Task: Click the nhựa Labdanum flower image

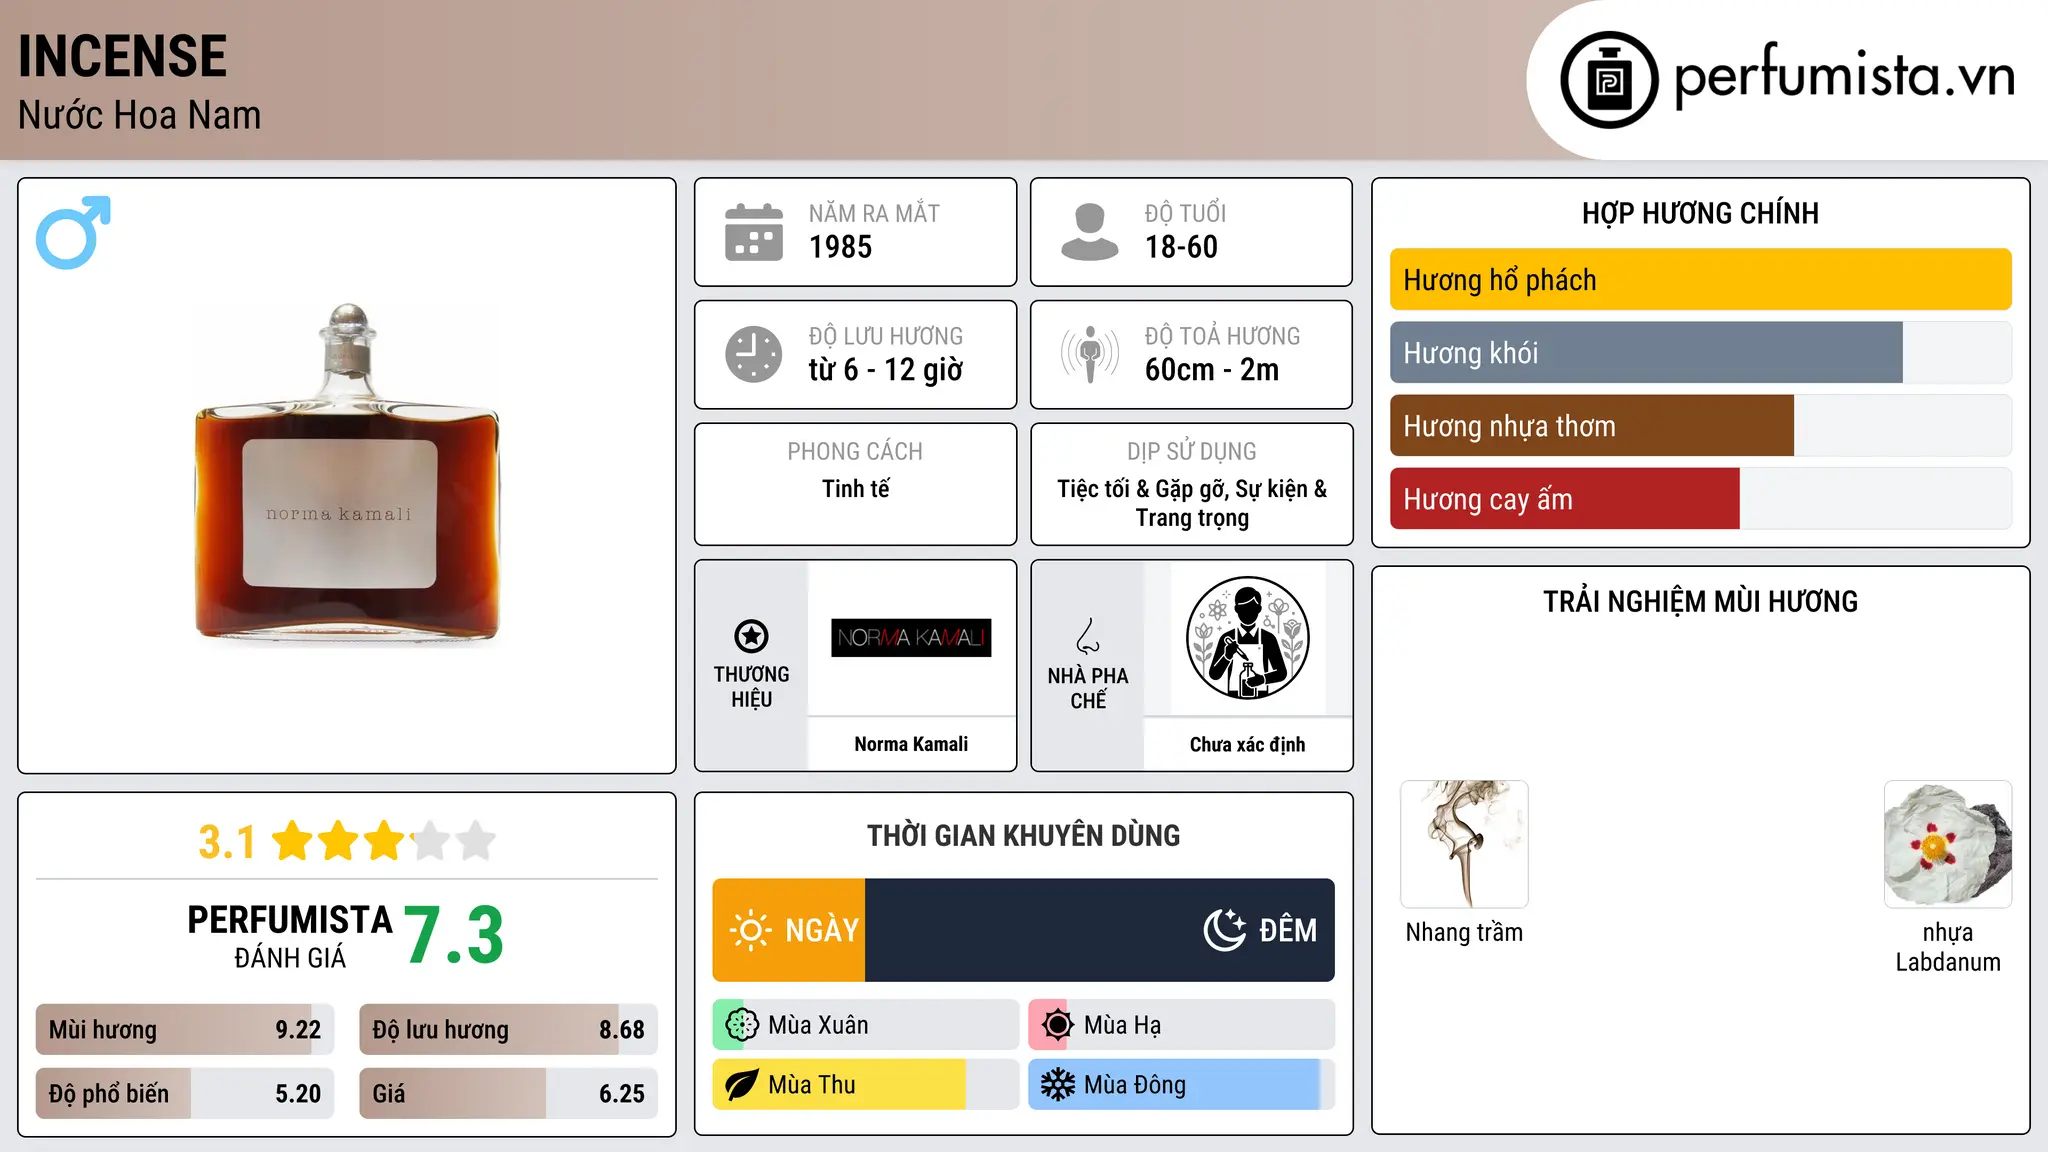Action: [1948, 844]
